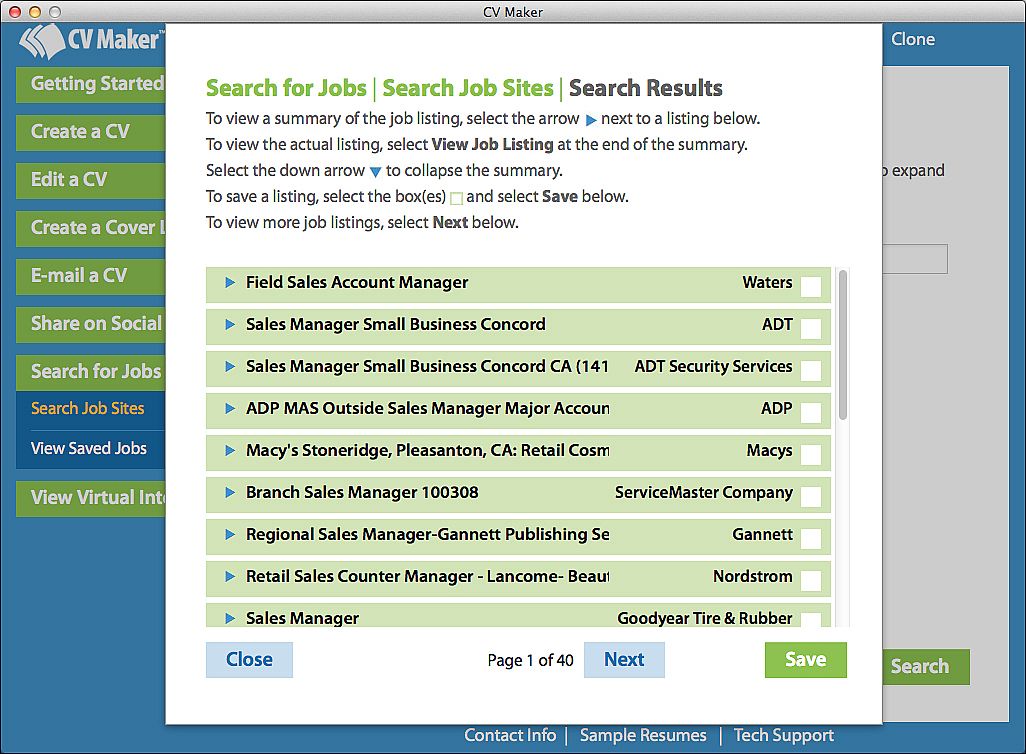Expand the Macy's Stoneridge listing summary
1026x754 pixels.
point(230,450)
